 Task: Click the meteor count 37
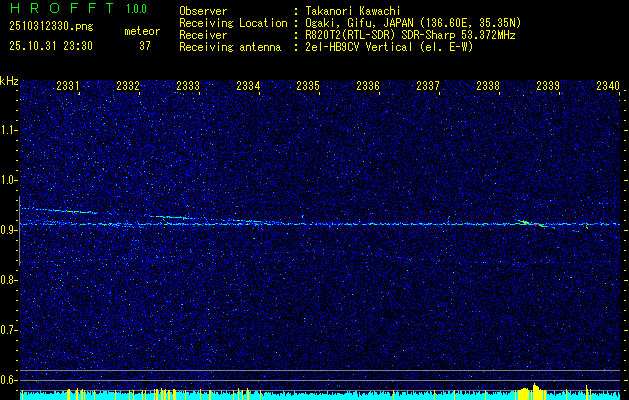[145, 46]
